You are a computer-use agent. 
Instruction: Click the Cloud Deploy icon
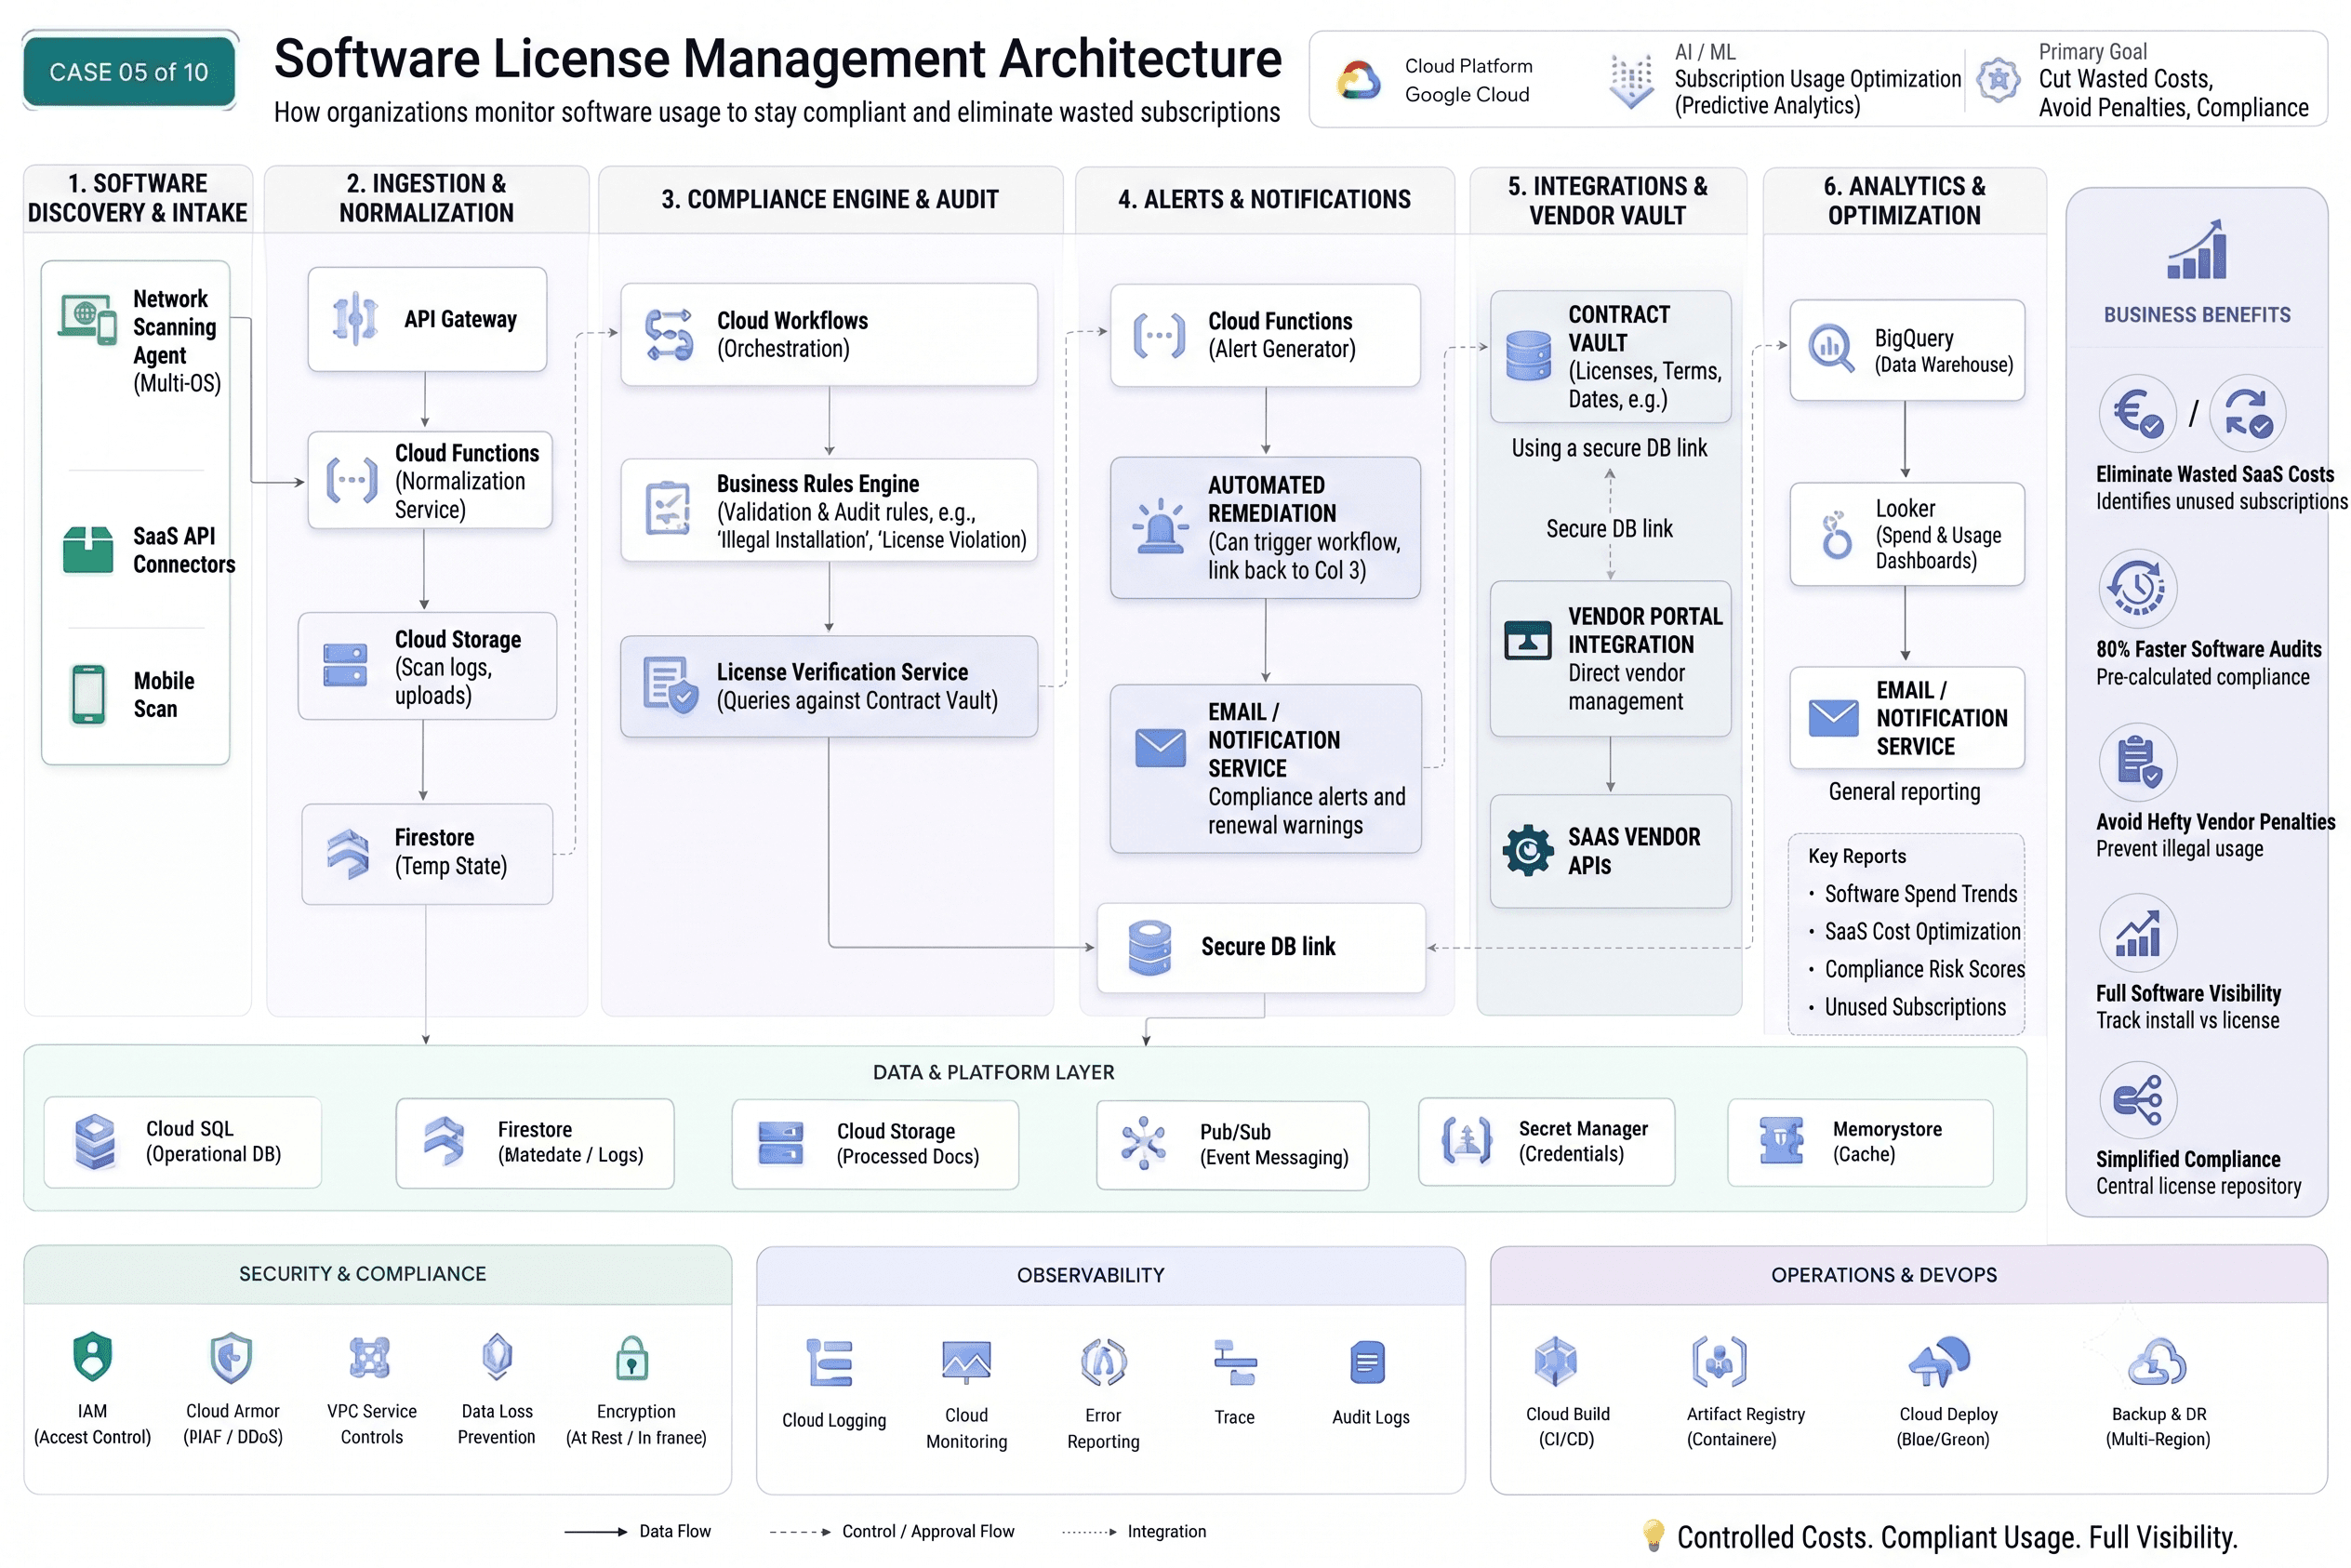pos(1939,1362)
